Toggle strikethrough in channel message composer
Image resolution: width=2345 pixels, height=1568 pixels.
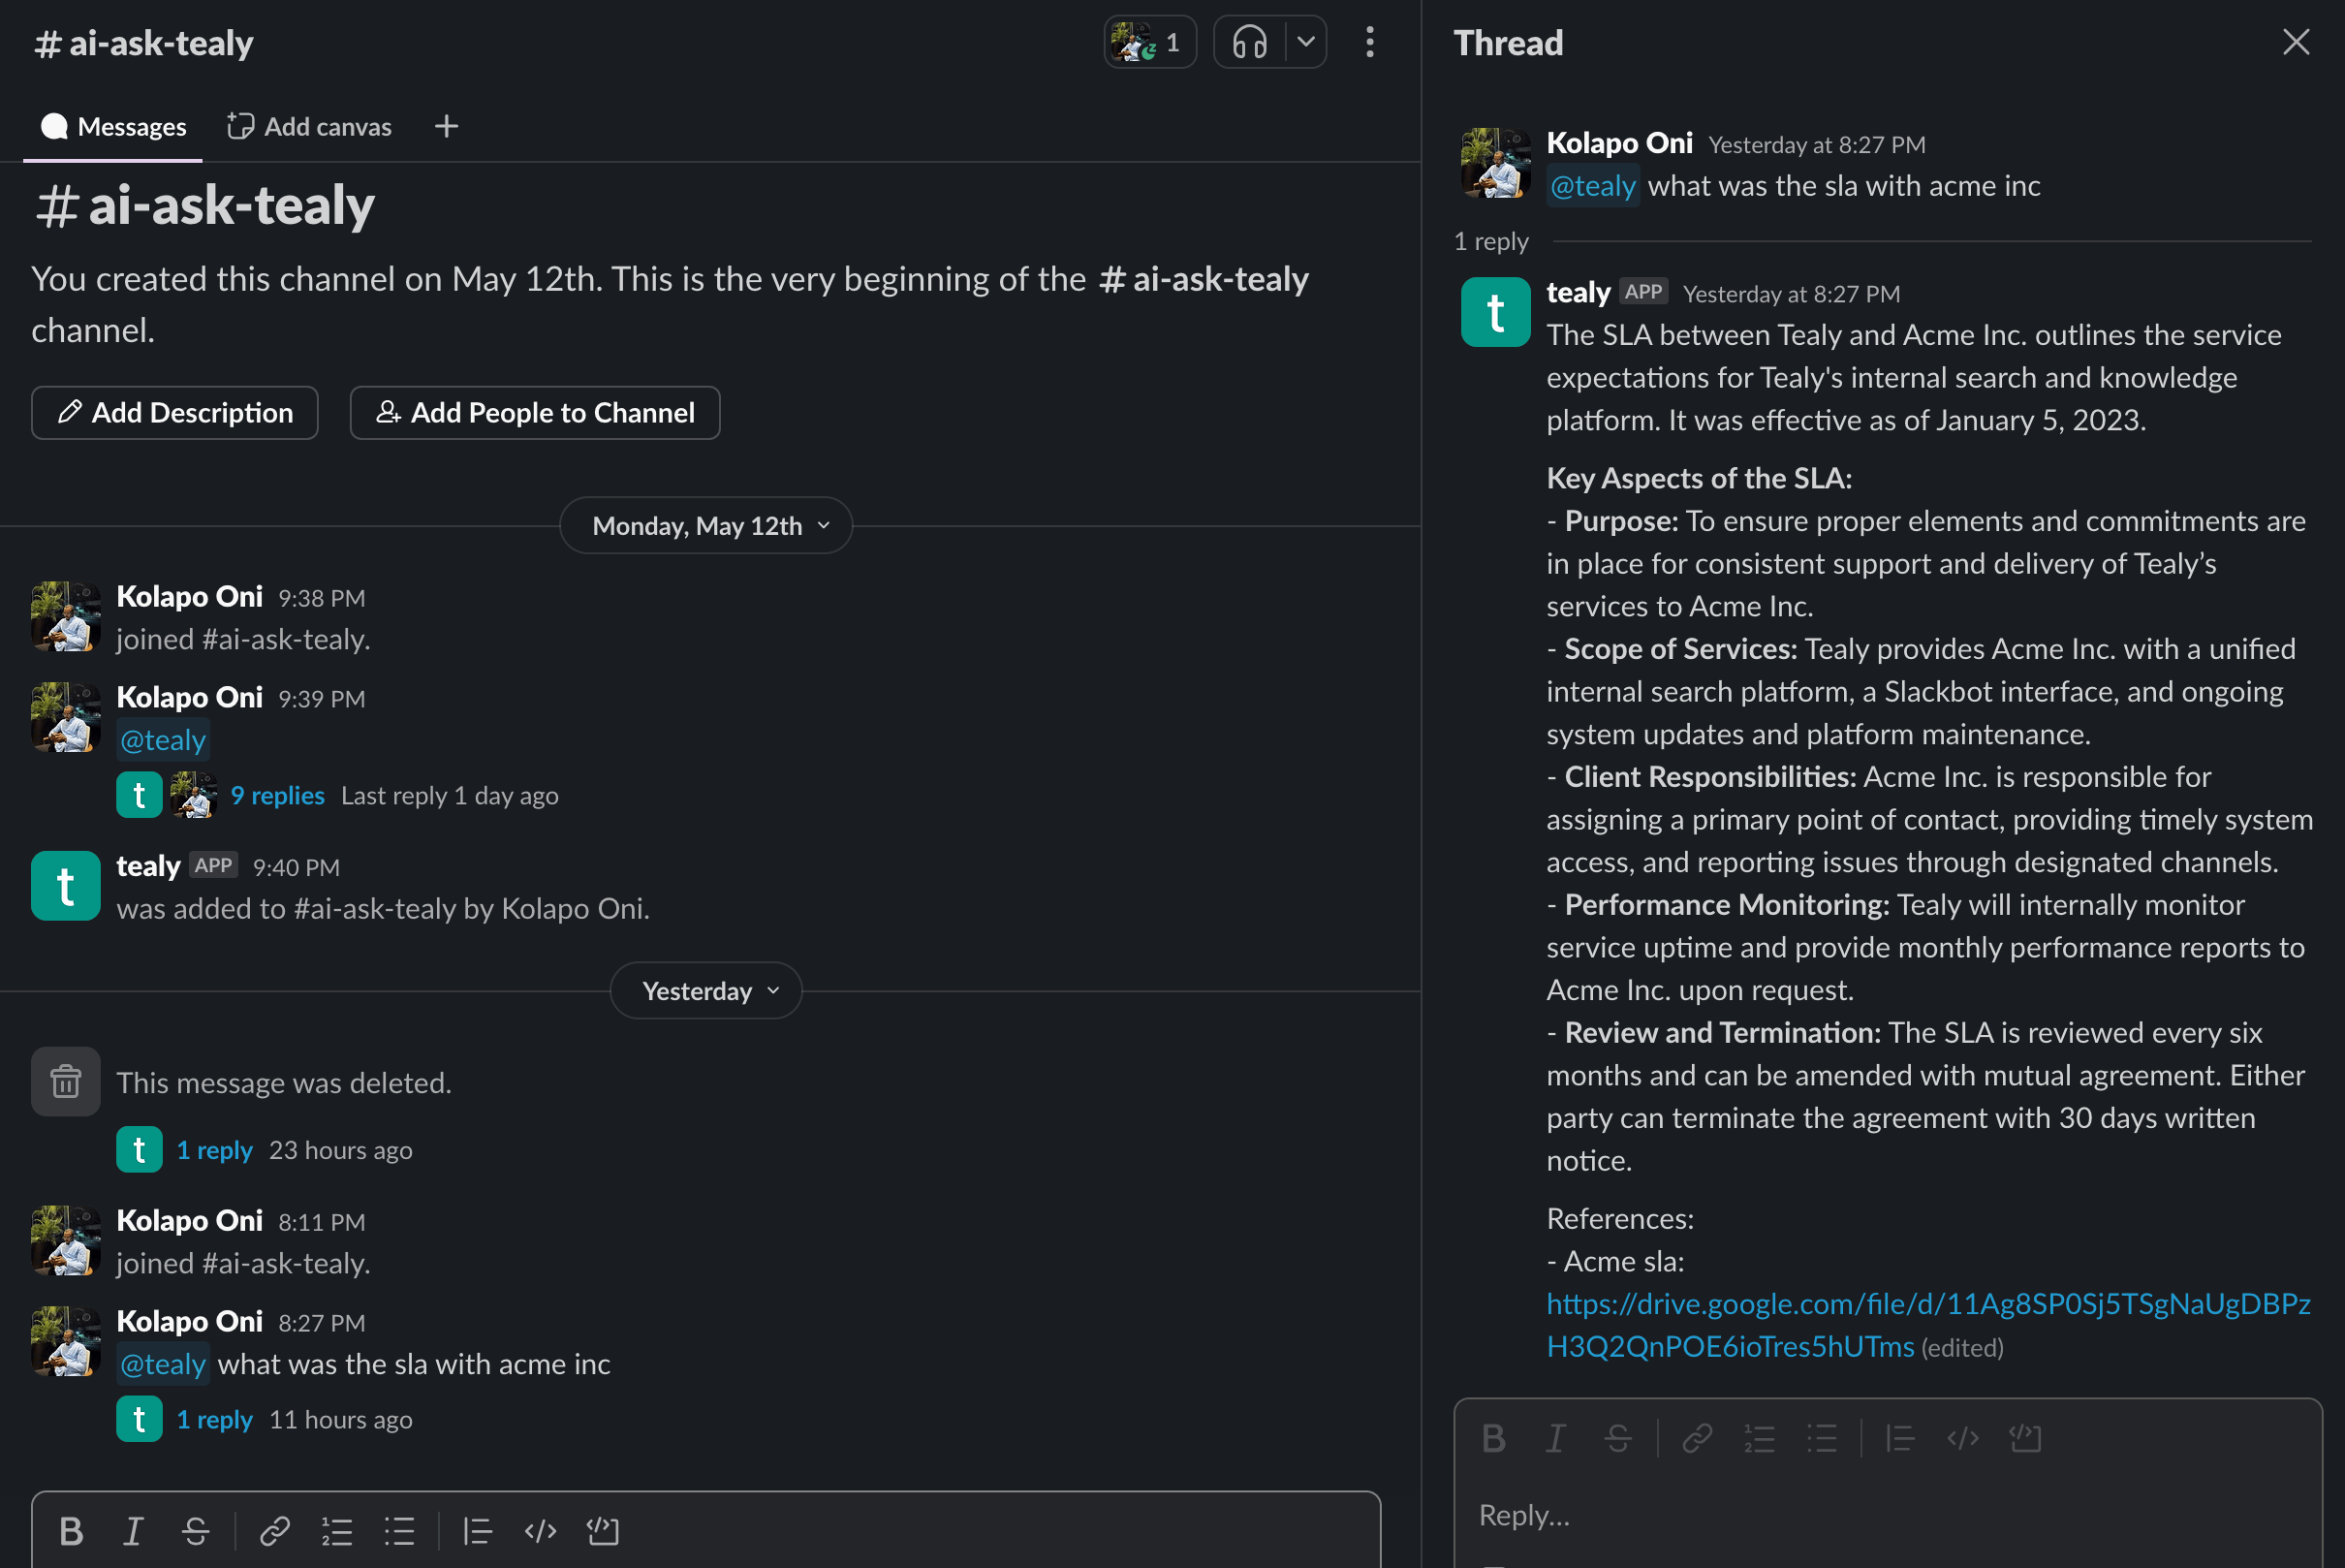pyautogui.click(x=196, y=1531)
